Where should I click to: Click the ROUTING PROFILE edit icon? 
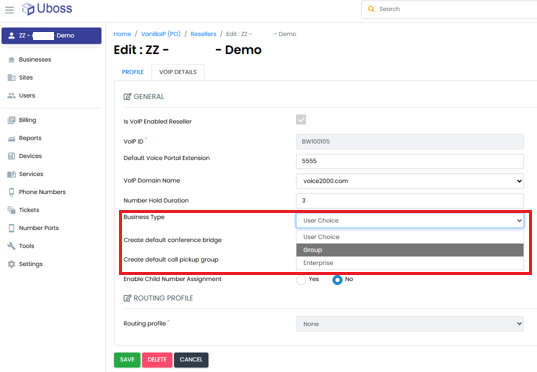point(127,298)
